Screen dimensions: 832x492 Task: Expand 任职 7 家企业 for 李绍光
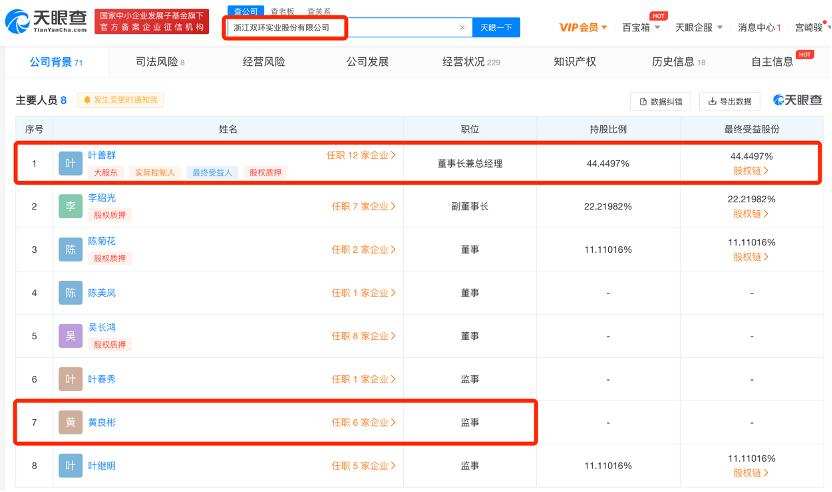(x=363, y=206)
